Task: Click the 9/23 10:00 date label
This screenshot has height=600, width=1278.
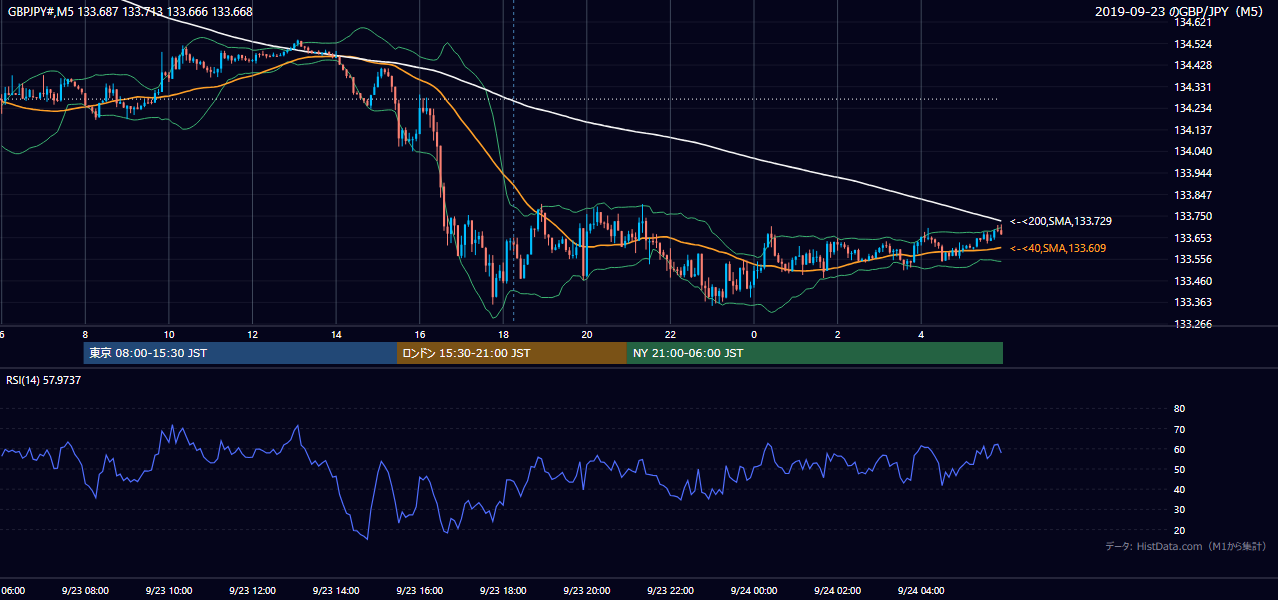Action: tap(168, 590)
